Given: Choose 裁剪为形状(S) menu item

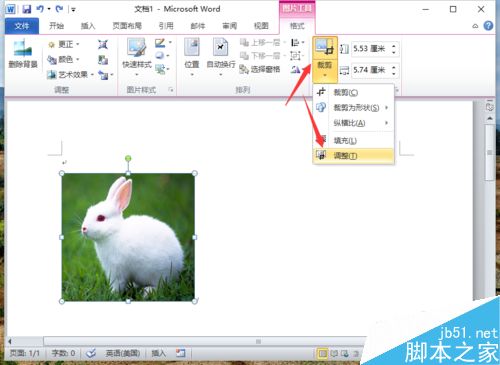Looking at the screenshot, I should (353, 108).
